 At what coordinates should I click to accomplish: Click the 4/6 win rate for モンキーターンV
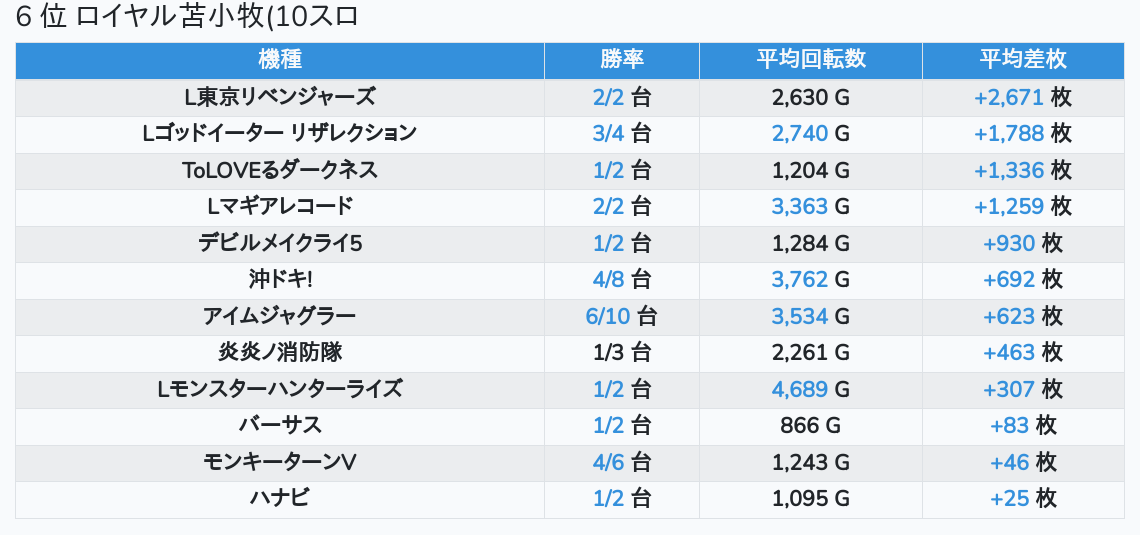coord(608,462)
